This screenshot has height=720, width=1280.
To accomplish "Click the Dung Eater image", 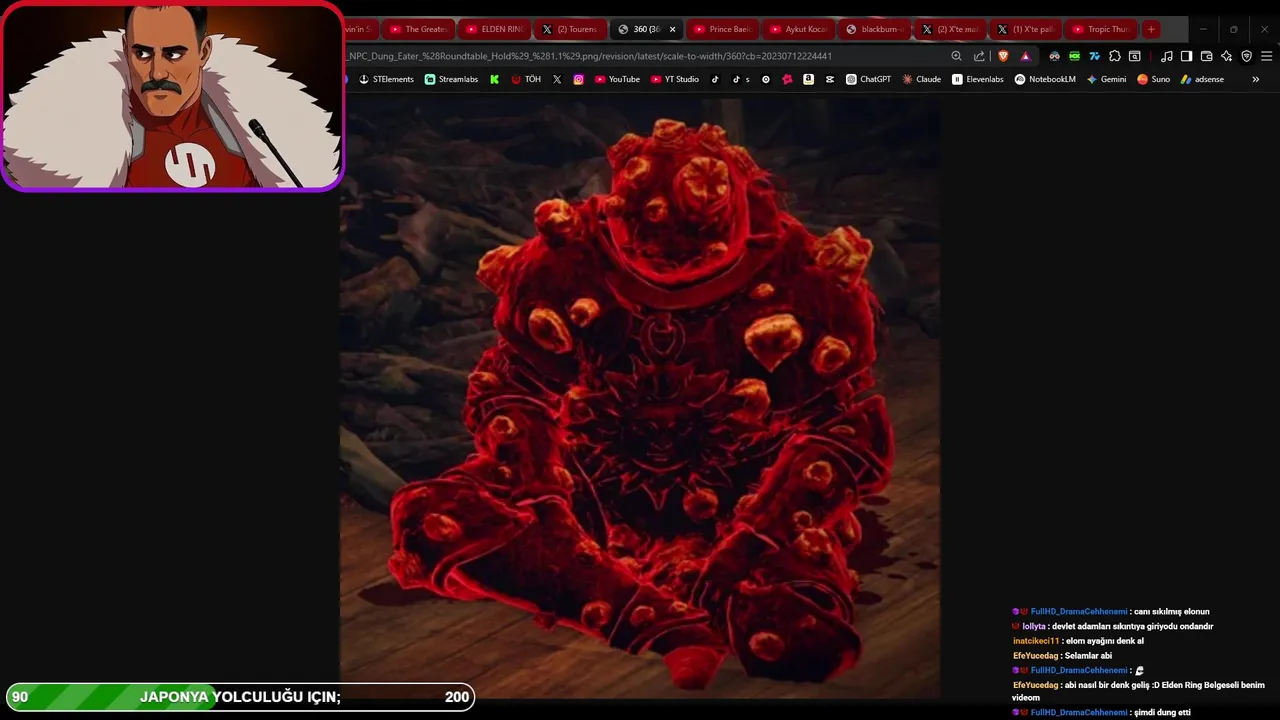I will 640,398.
